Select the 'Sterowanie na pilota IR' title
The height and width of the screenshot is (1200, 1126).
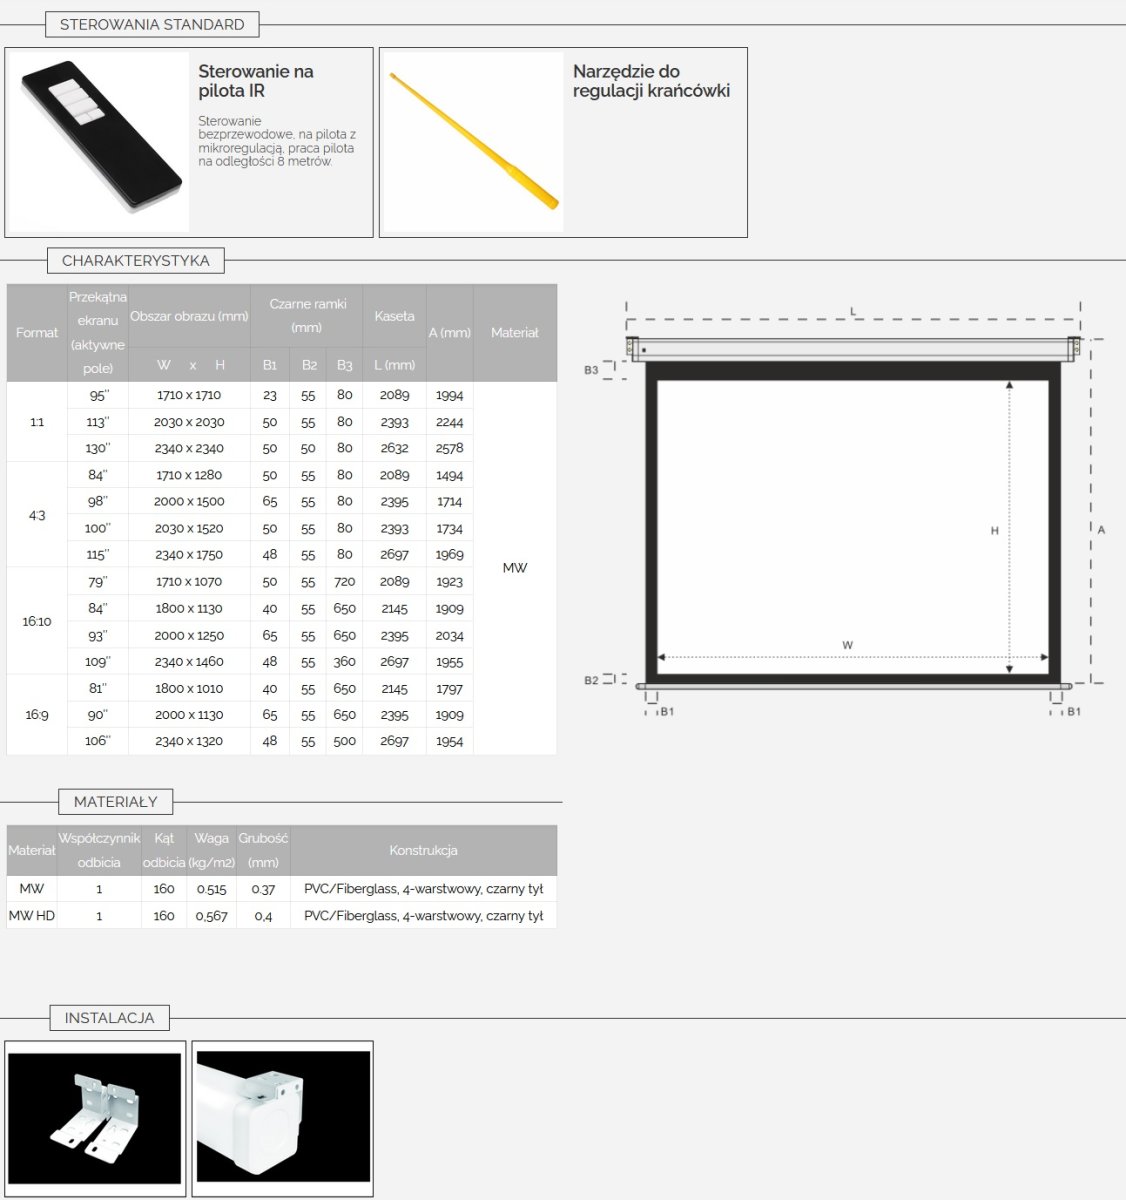(256, 81)
